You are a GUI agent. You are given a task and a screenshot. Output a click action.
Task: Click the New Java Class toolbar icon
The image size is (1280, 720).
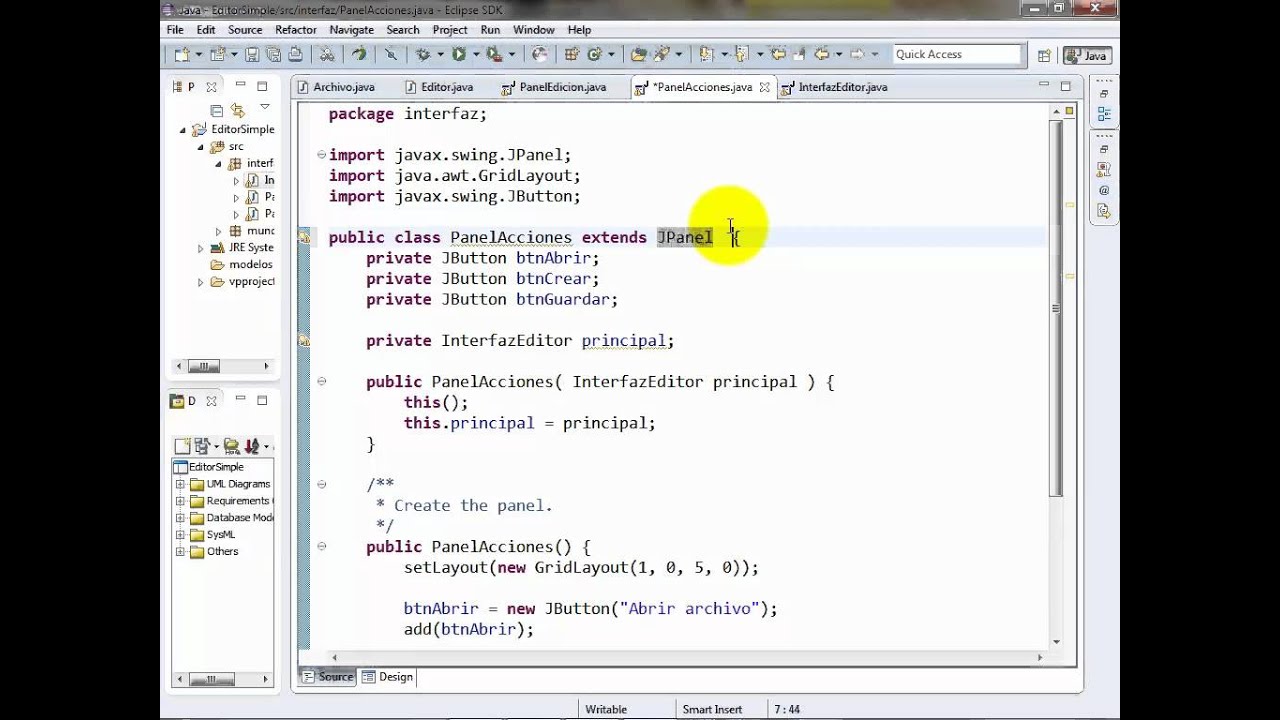[x=594, y=54]
